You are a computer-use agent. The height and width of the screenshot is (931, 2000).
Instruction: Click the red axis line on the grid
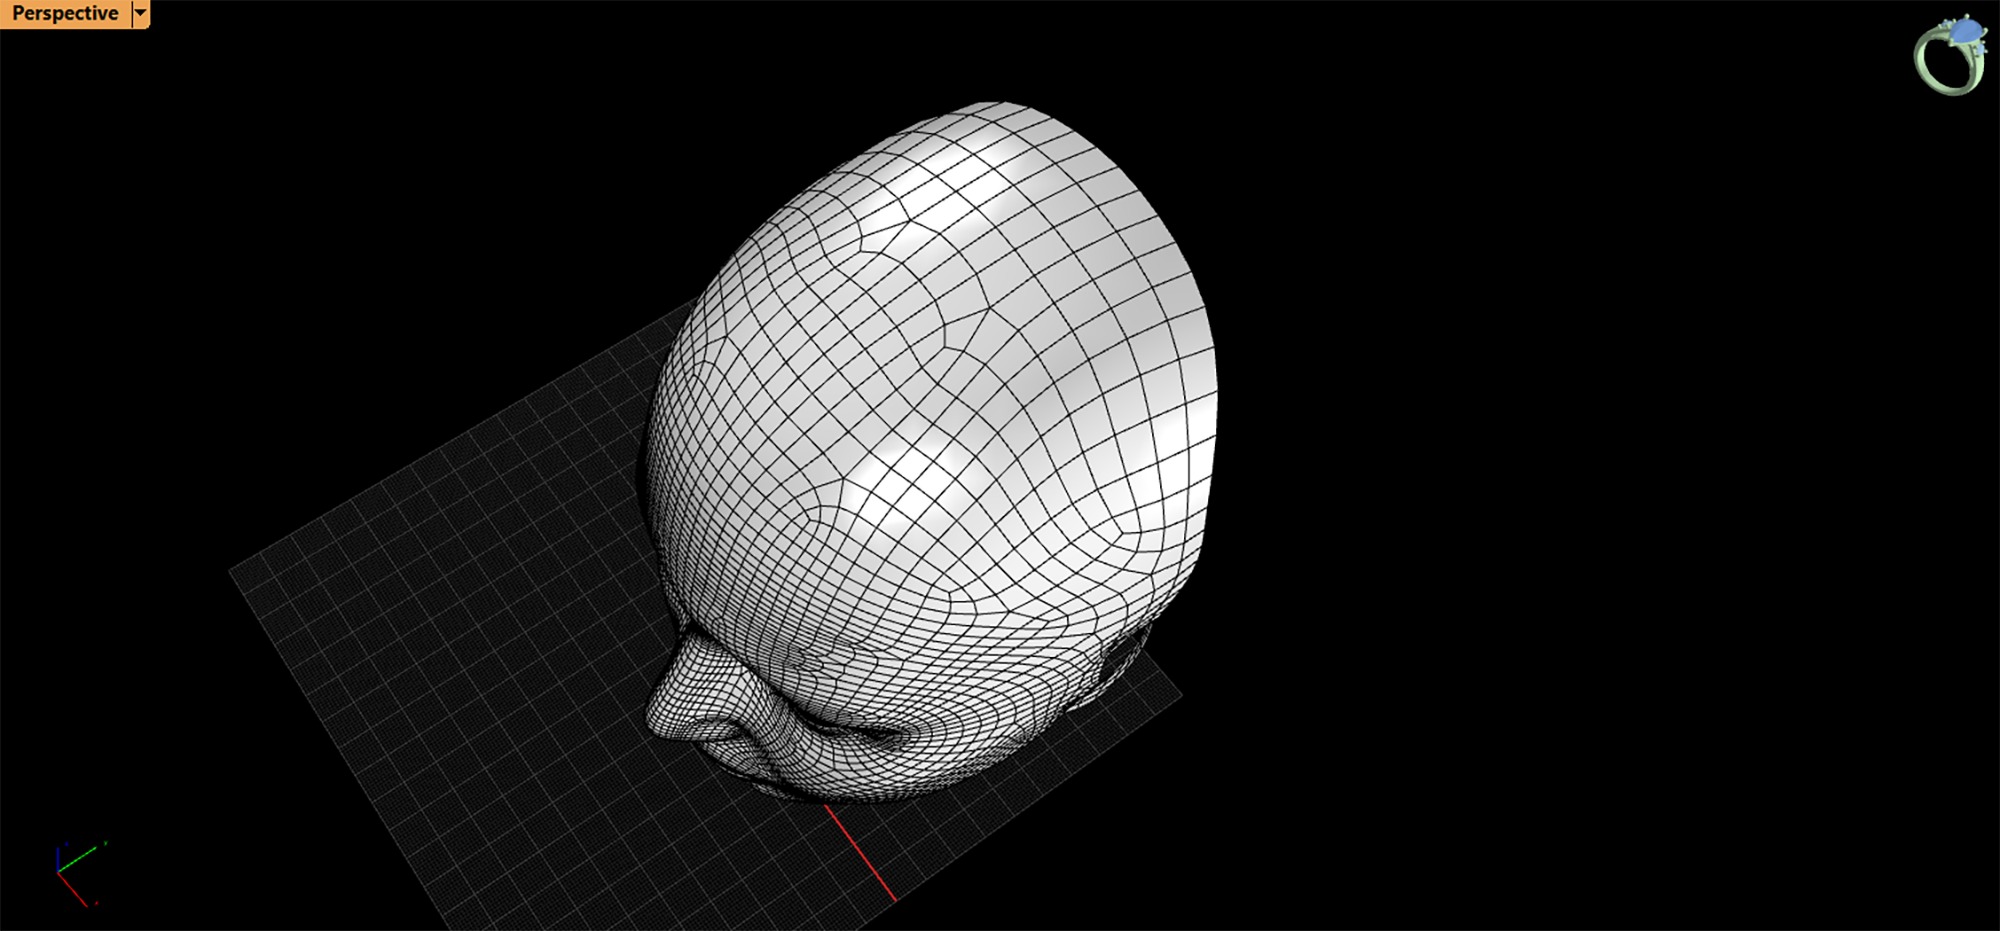coord(860,853)
